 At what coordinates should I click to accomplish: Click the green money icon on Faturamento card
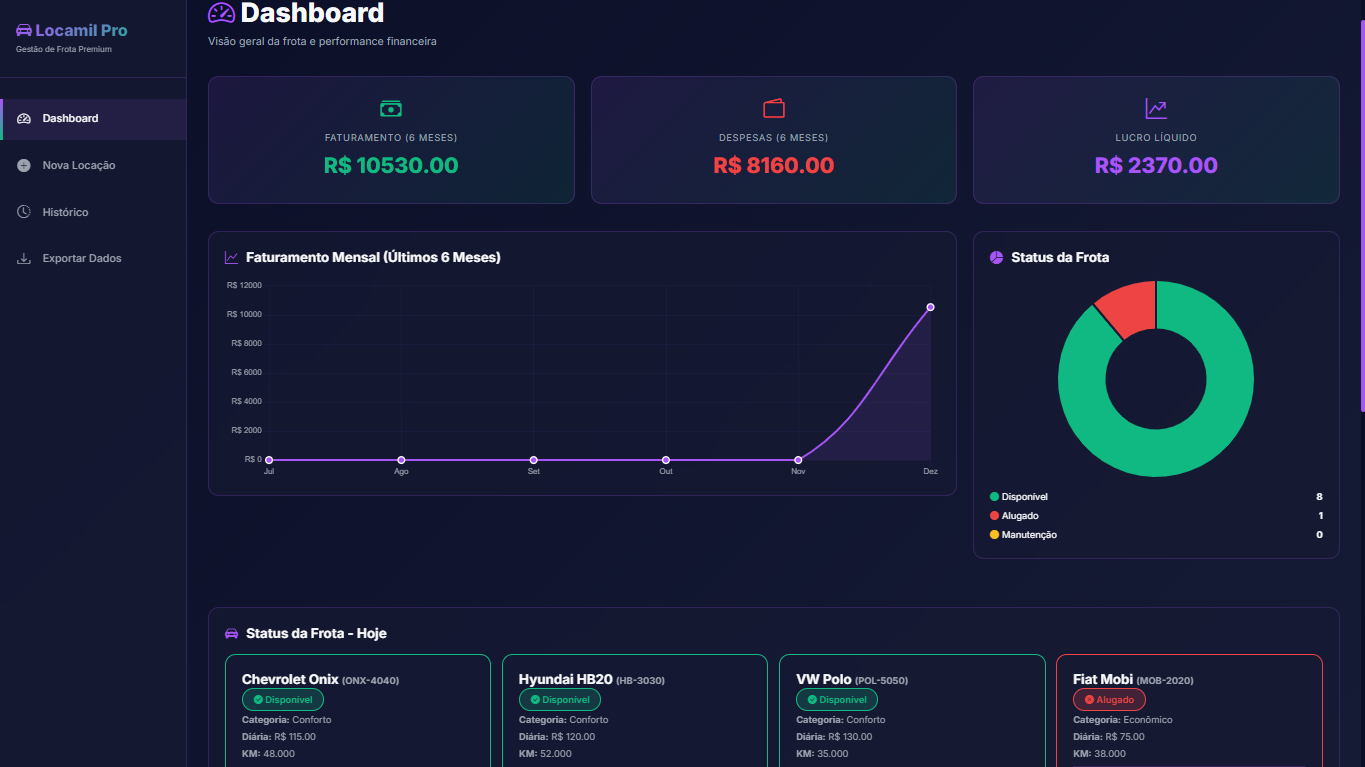391,108
